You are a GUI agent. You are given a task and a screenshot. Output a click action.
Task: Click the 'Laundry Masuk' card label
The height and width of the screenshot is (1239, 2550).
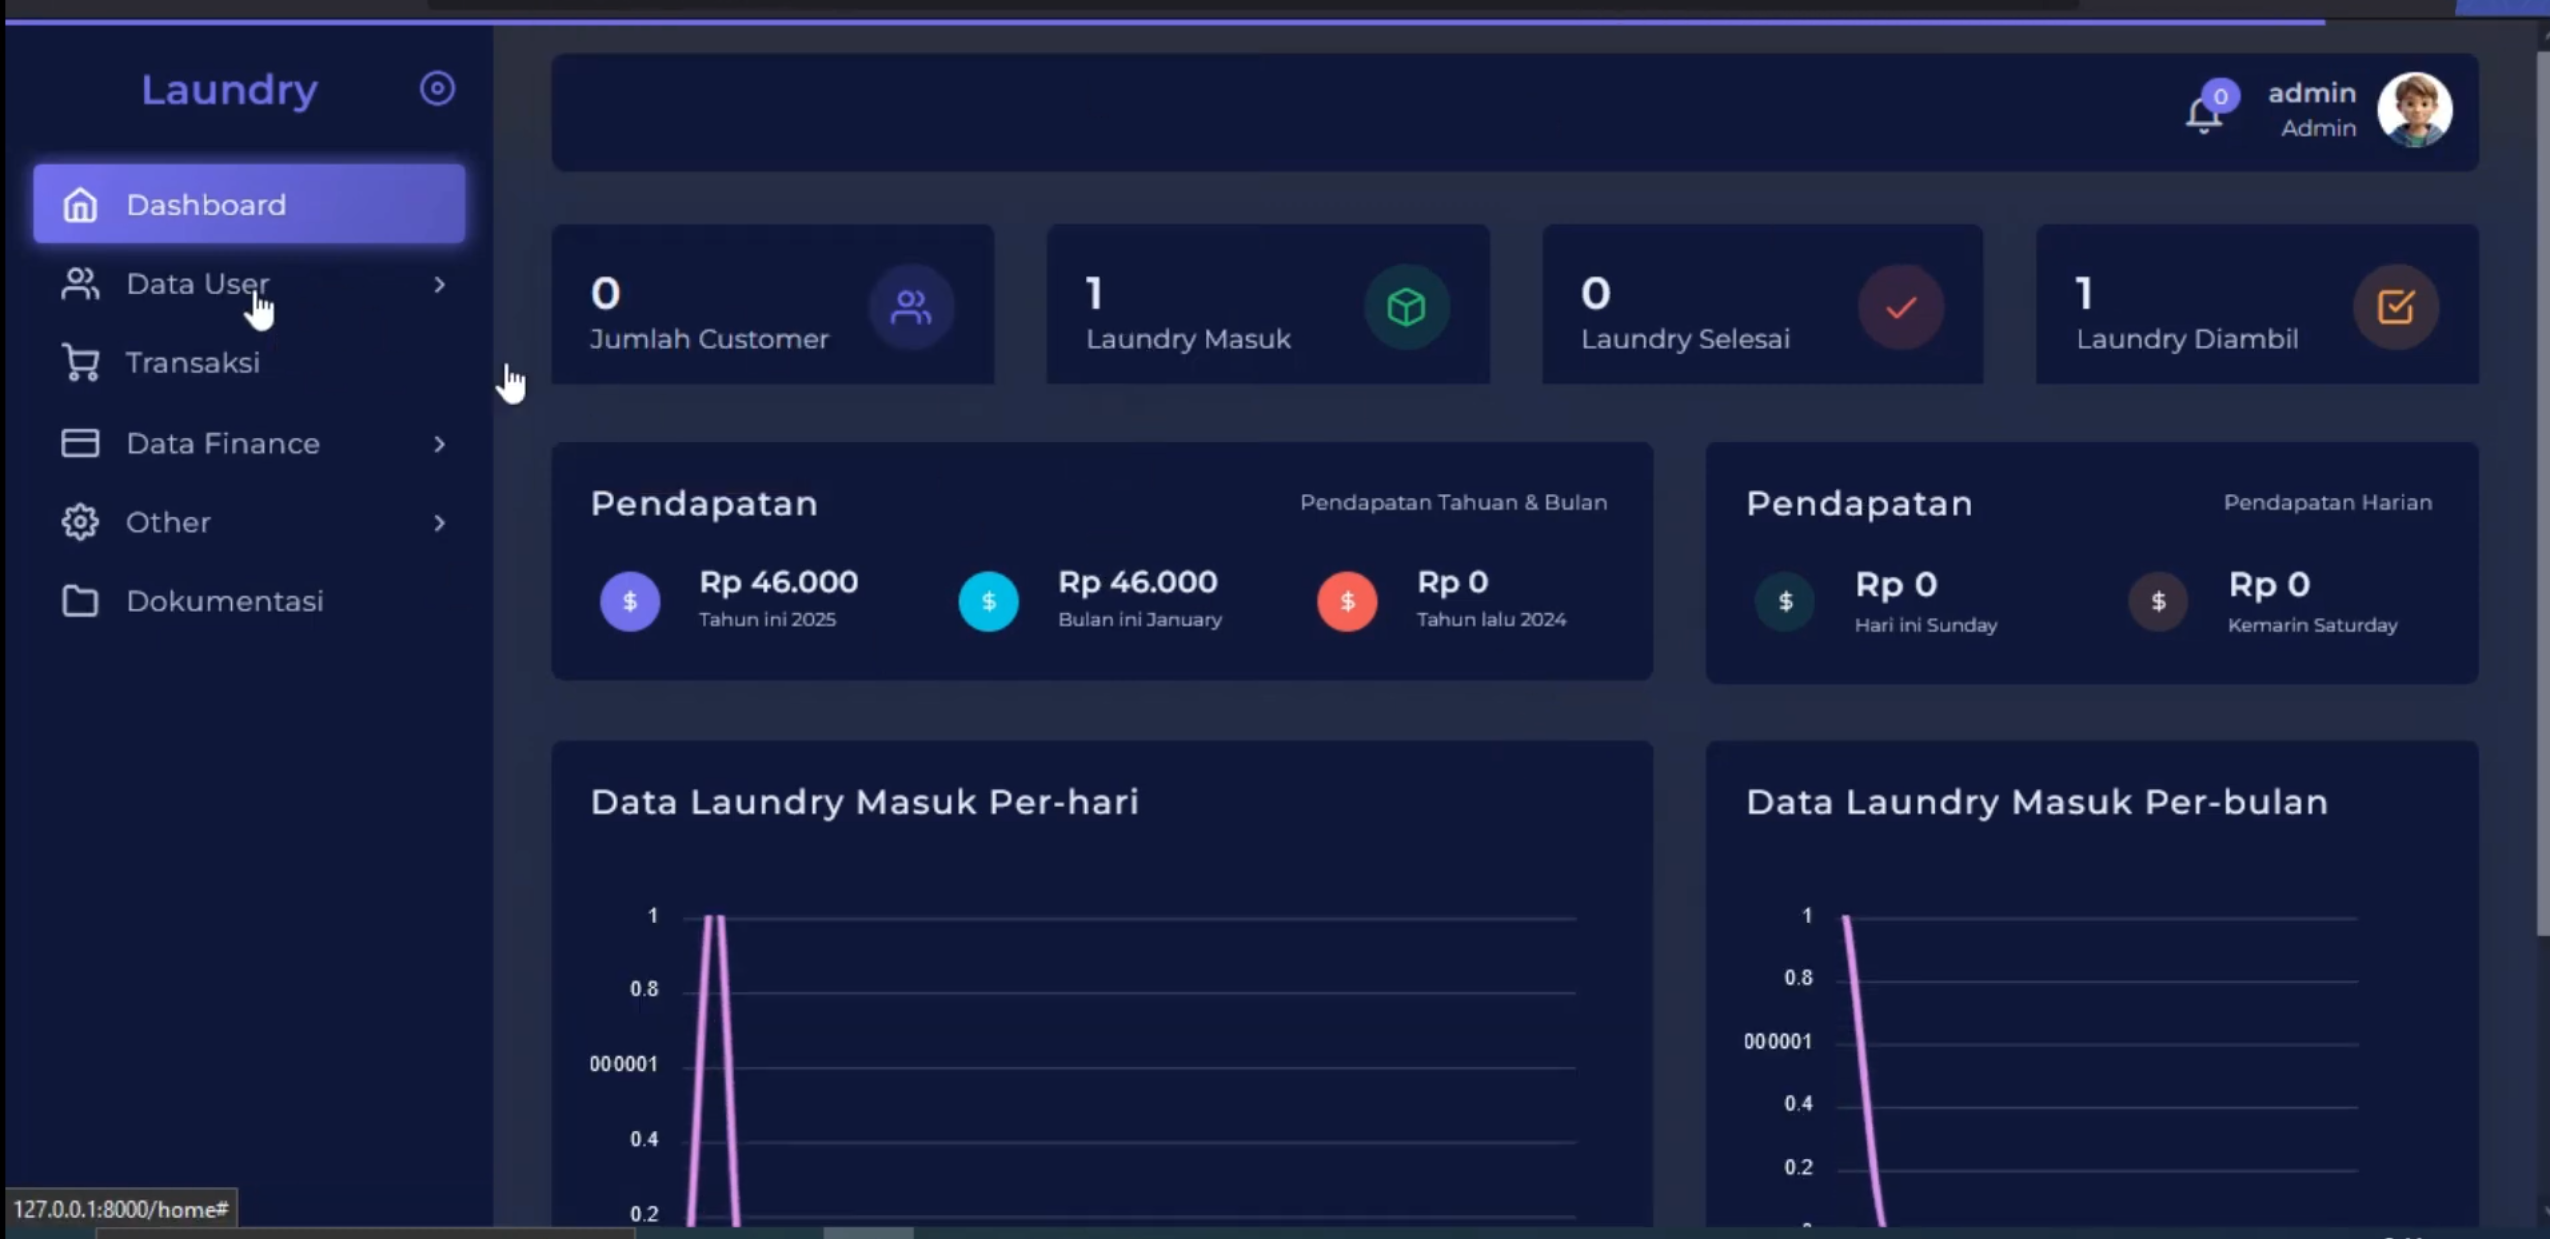1188,339
